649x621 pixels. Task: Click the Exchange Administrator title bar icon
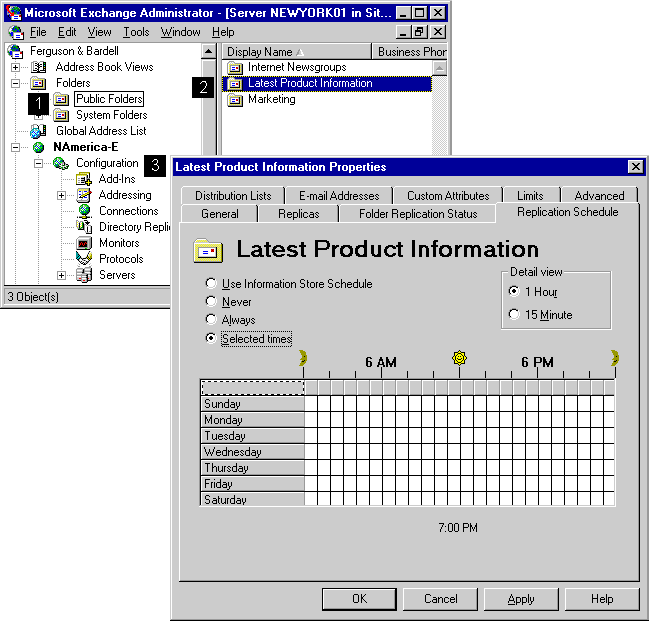point(13,13)
